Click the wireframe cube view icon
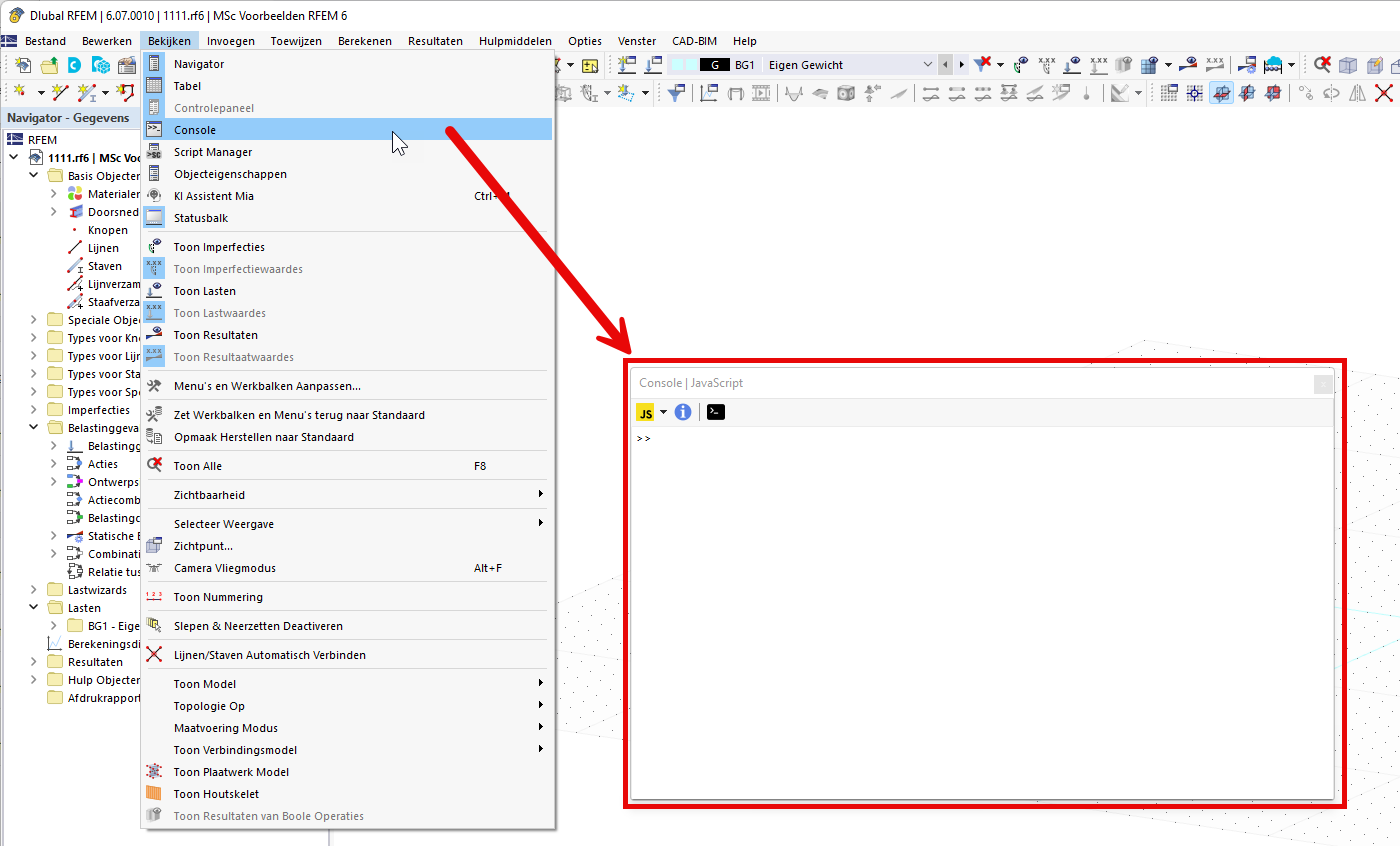 [x=1348, y=65]
